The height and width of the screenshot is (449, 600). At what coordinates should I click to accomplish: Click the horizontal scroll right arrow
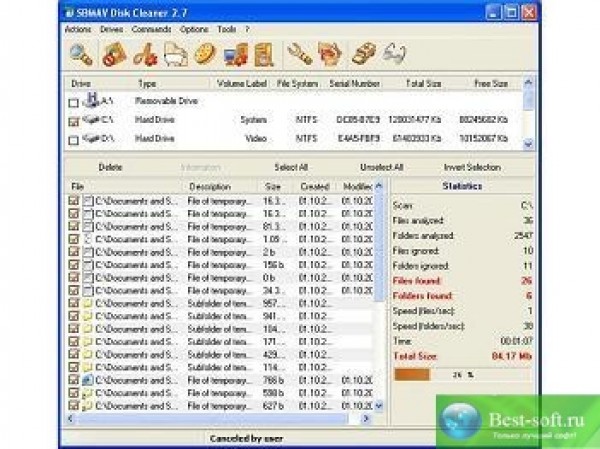click(366, 419)
